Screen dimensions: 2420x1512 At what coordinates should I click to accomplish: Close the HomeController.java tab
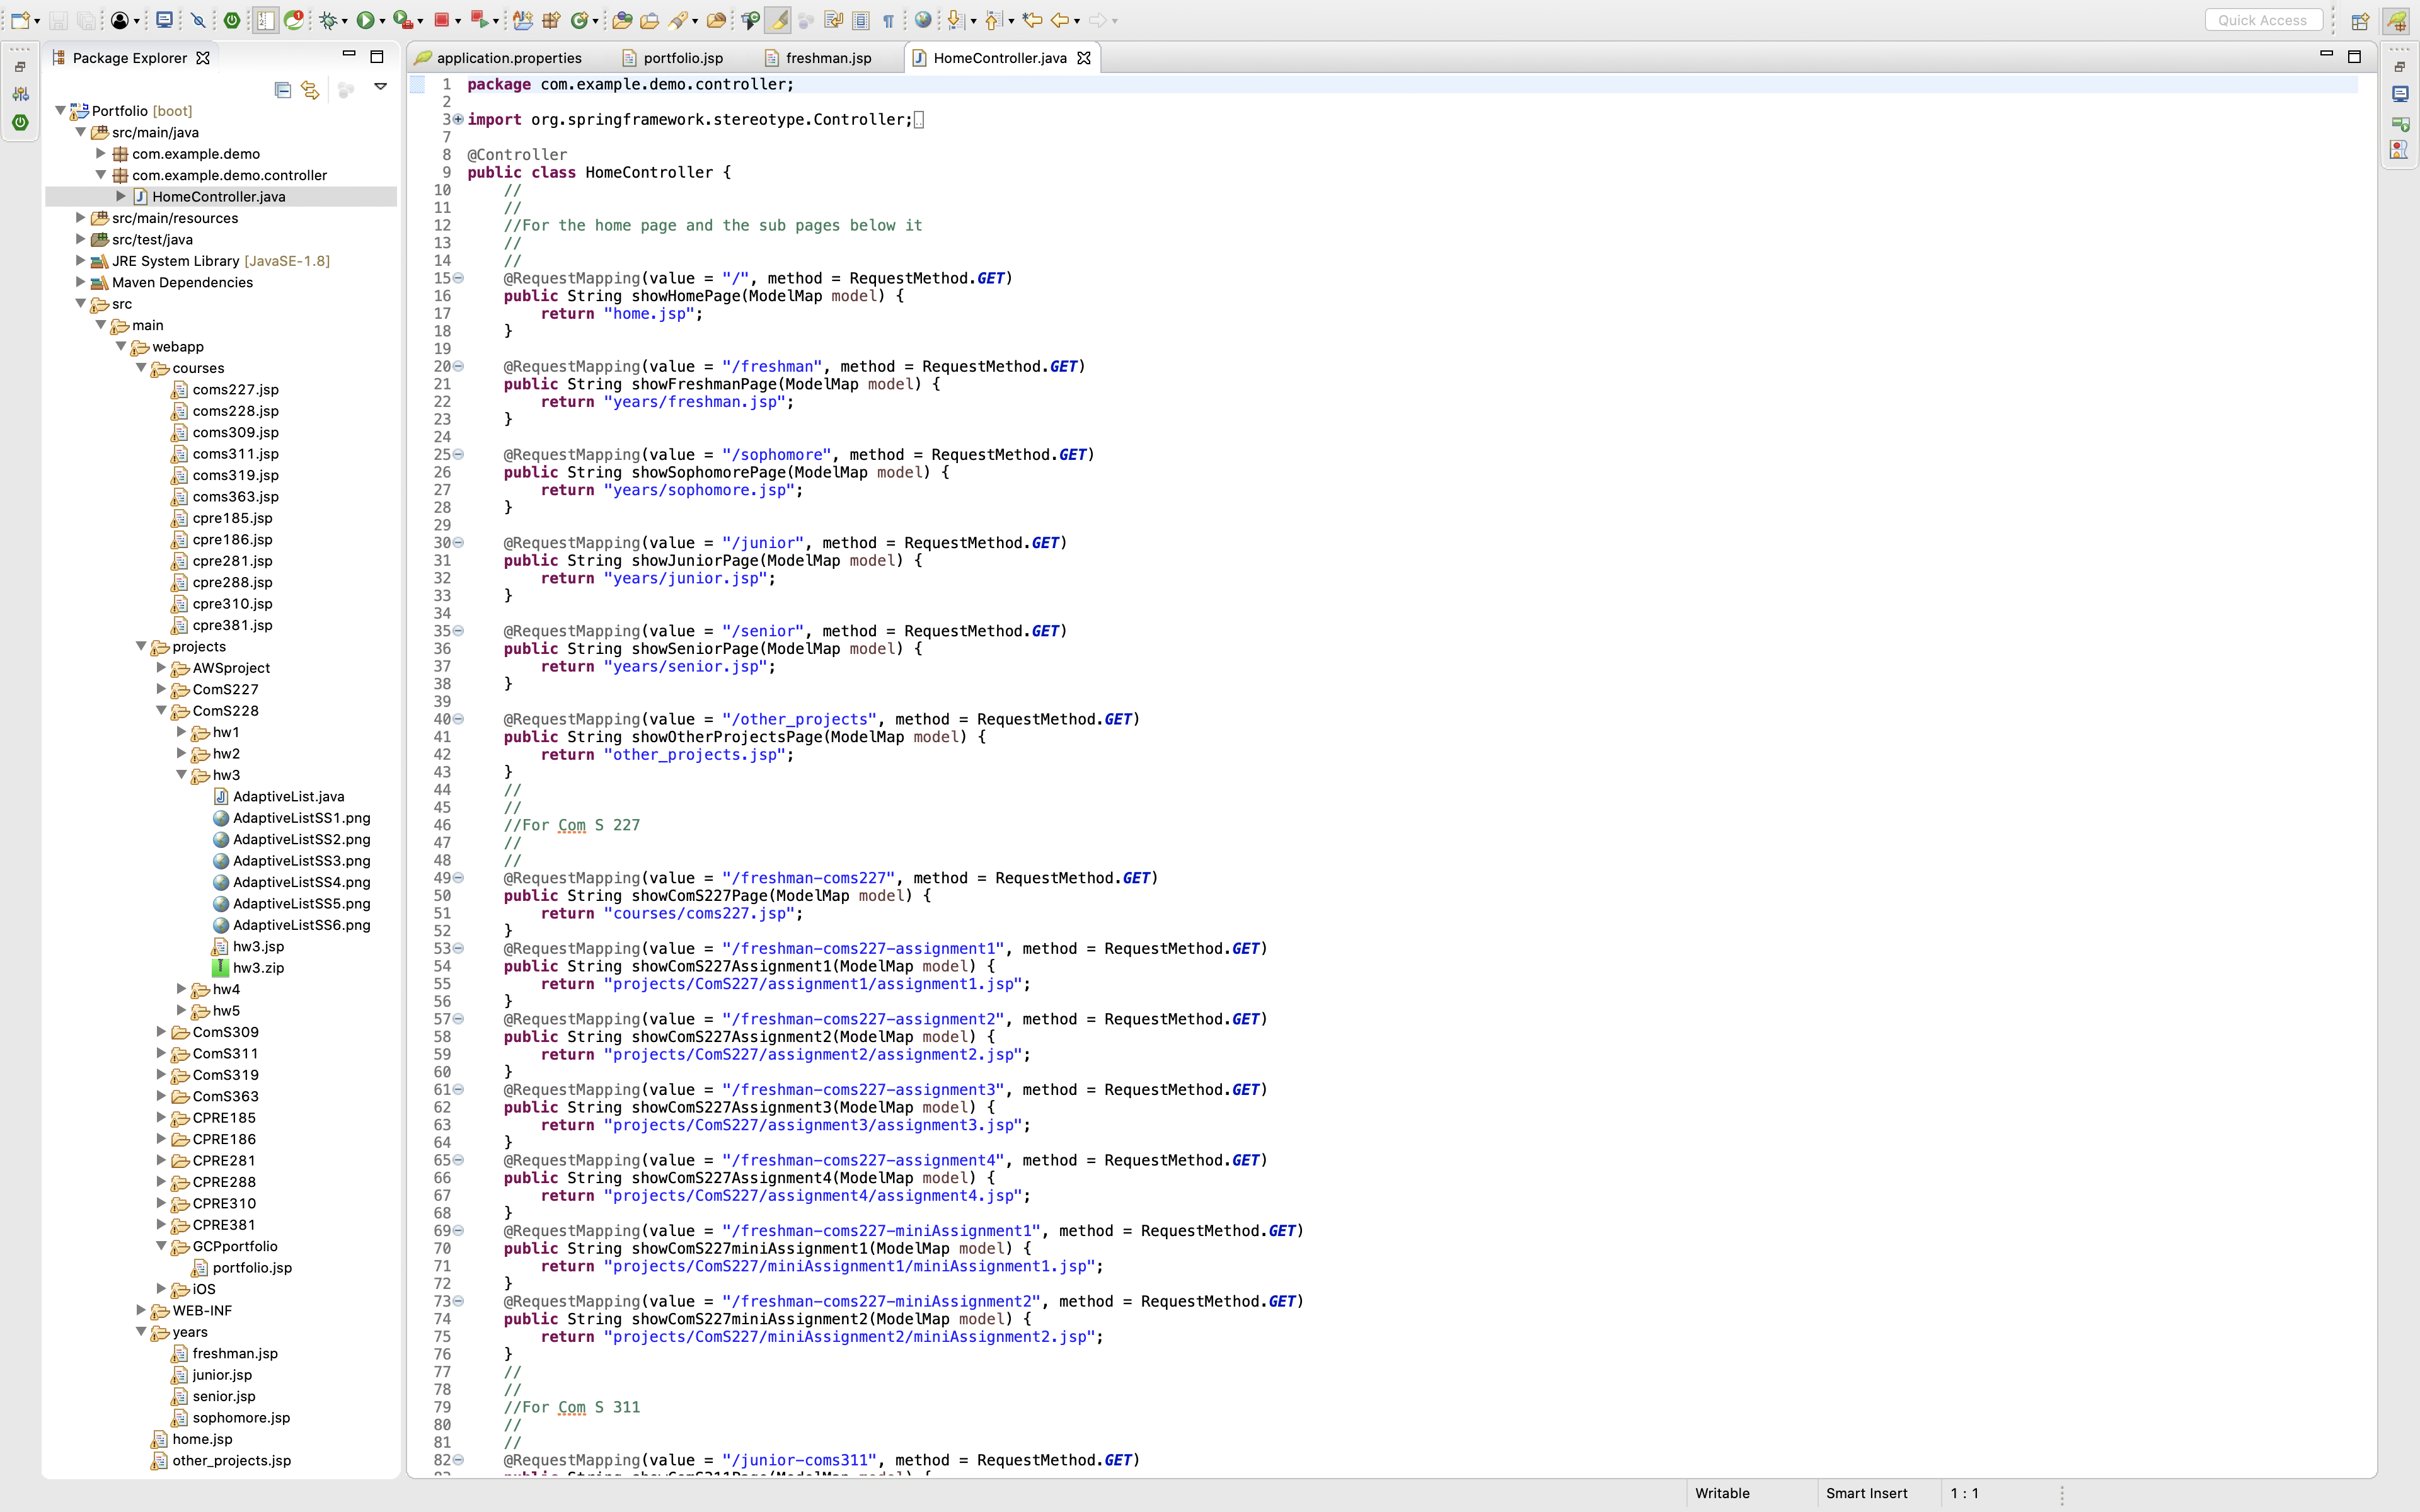pyautogui.click(x=1084, y=58)
